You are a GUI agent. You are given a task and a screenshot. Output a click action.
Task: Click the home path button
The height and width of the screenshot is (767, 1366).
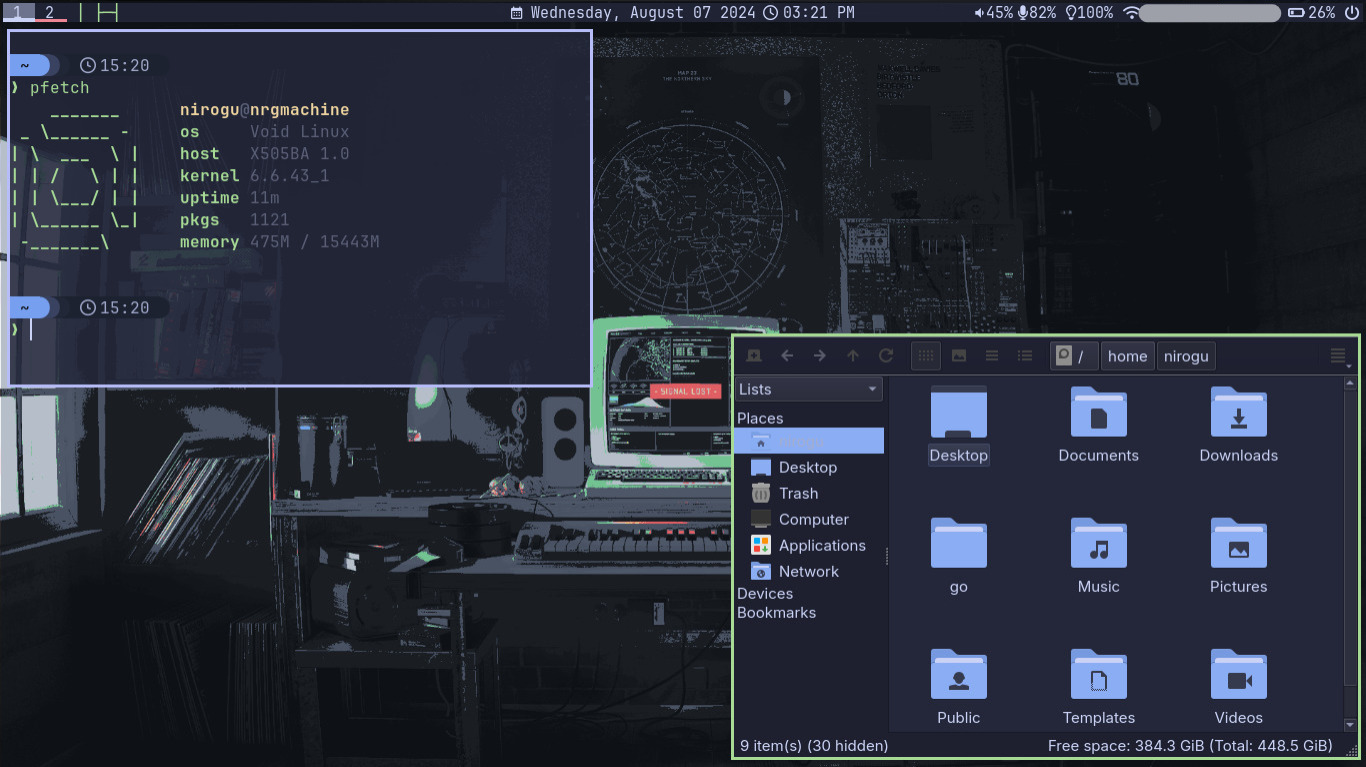[x=1127, y=356]
